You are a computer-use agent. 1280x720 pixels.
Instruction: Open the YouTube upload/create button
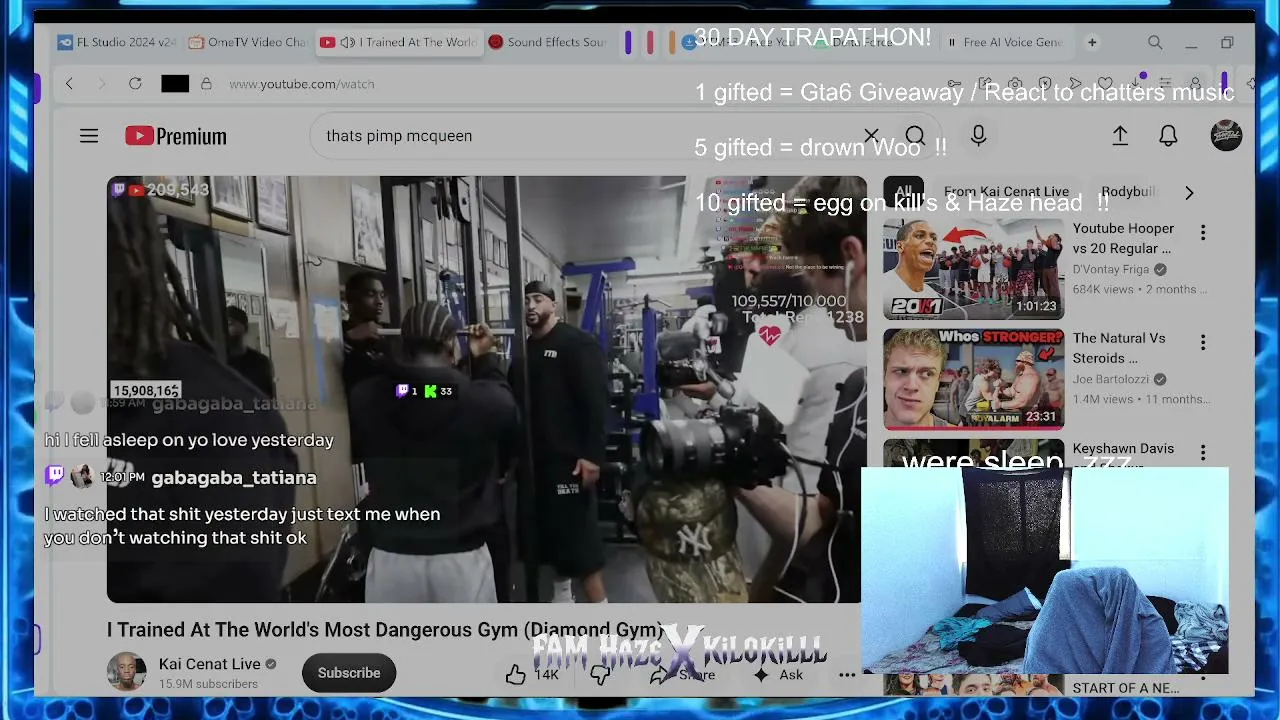[1120, 136]
